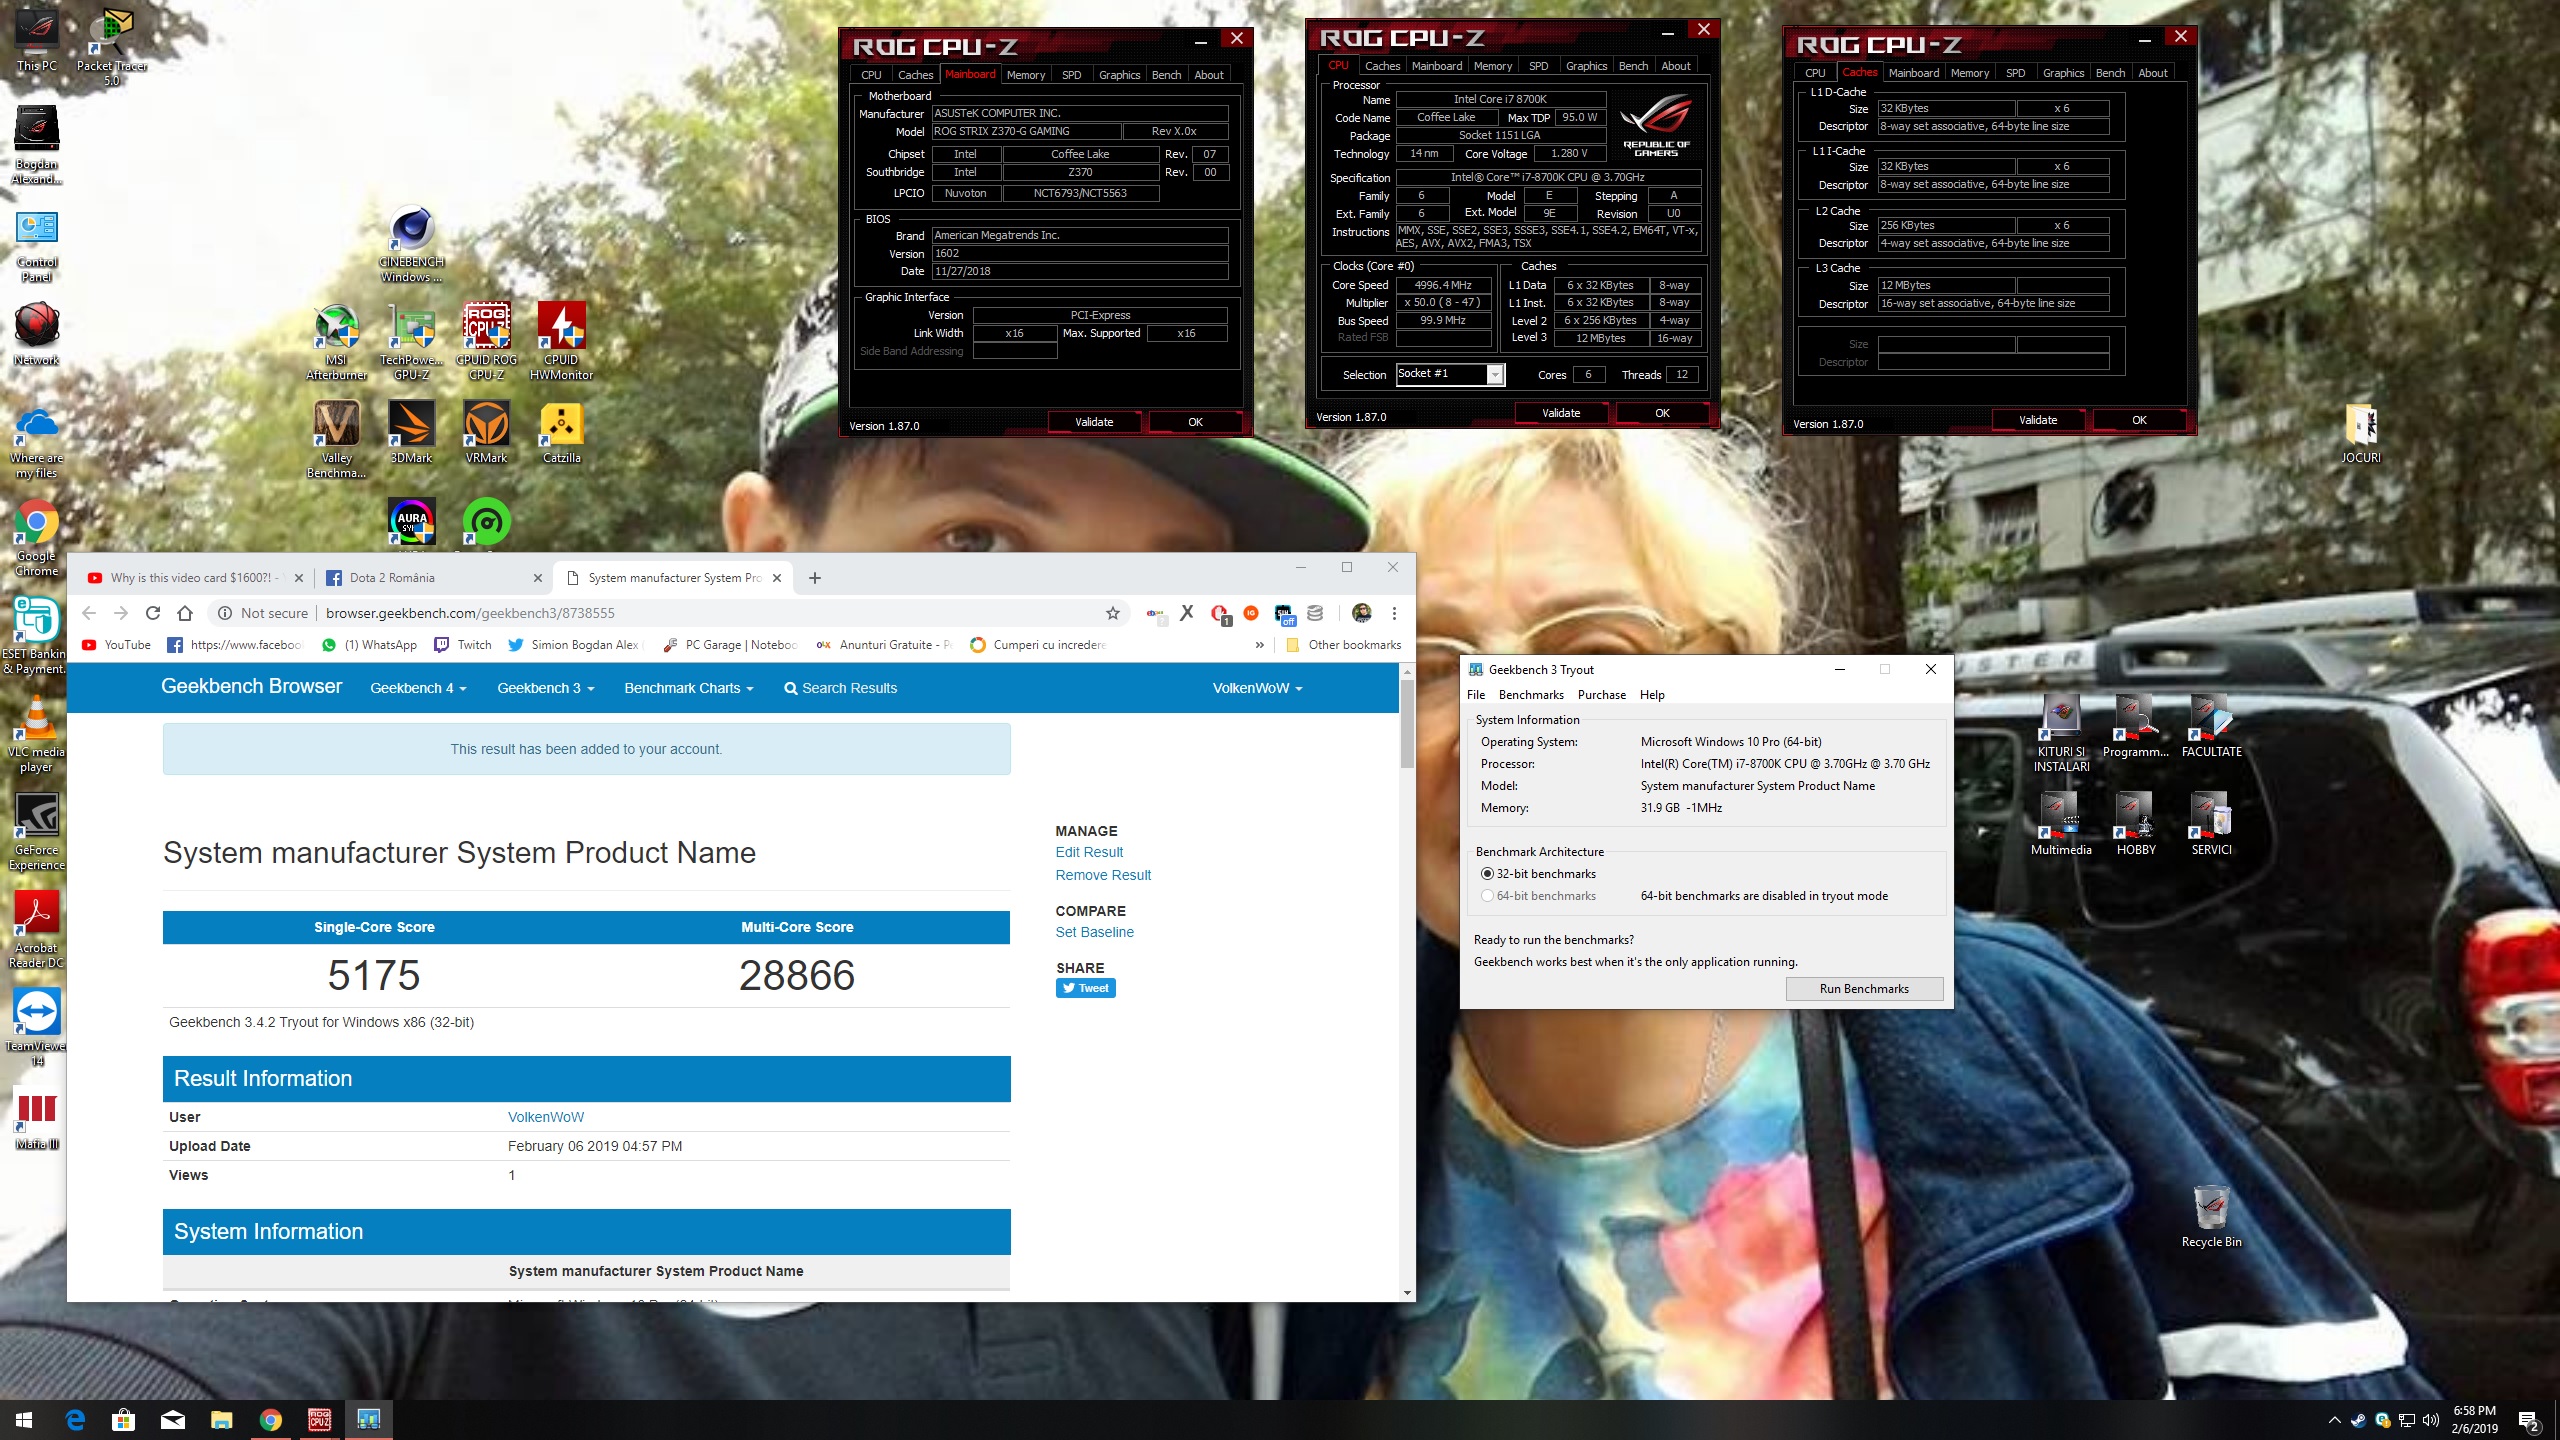2560x1440 pixels.
Task: Open the Other bookmarks folder
Action: tap(1343, 645)
